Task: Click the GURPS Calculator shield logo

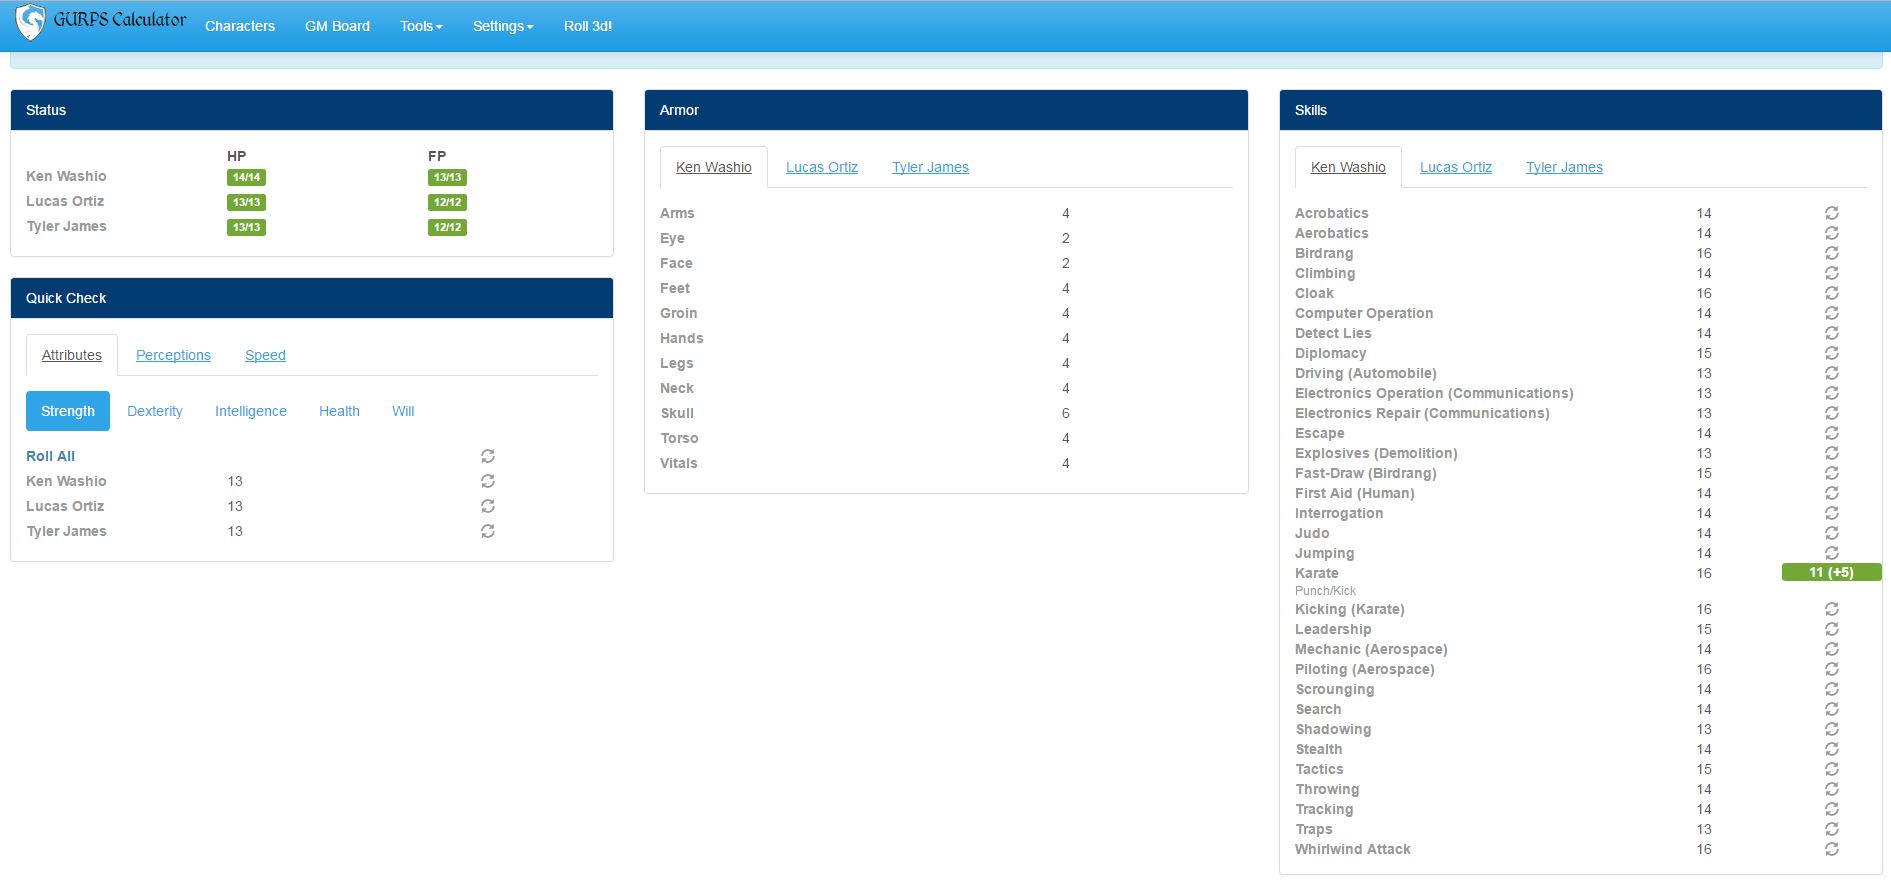Action: coord(31,22)
